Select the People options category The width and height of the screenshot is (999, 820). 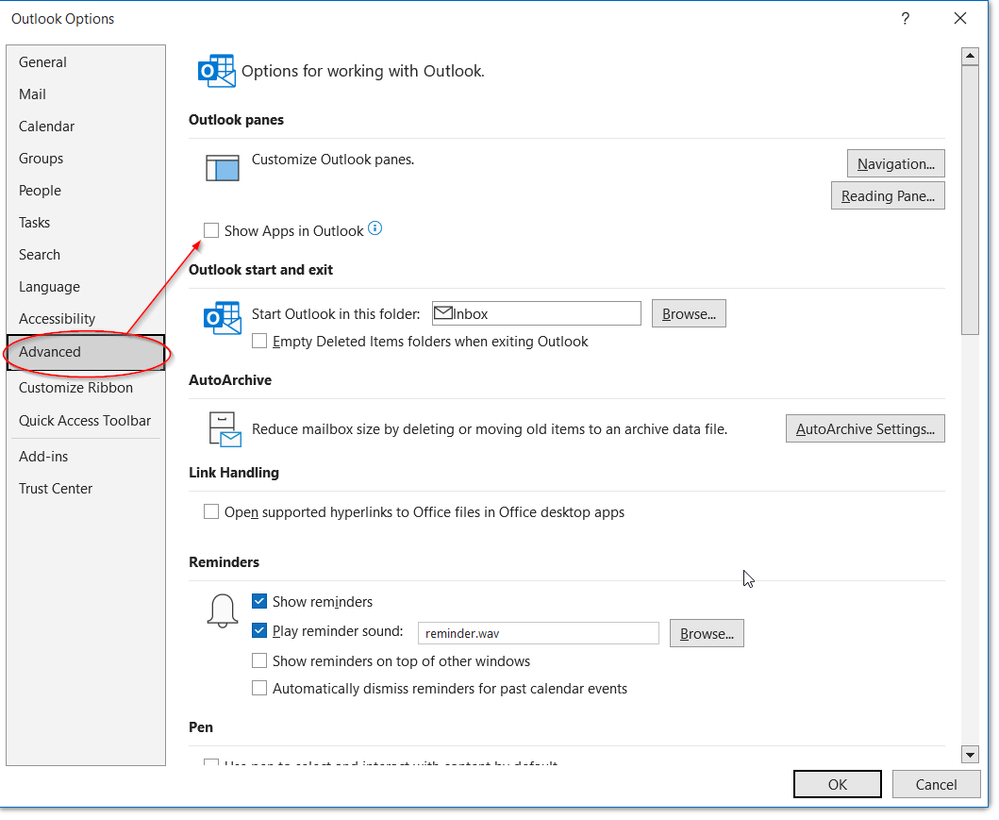pos(86,191)
